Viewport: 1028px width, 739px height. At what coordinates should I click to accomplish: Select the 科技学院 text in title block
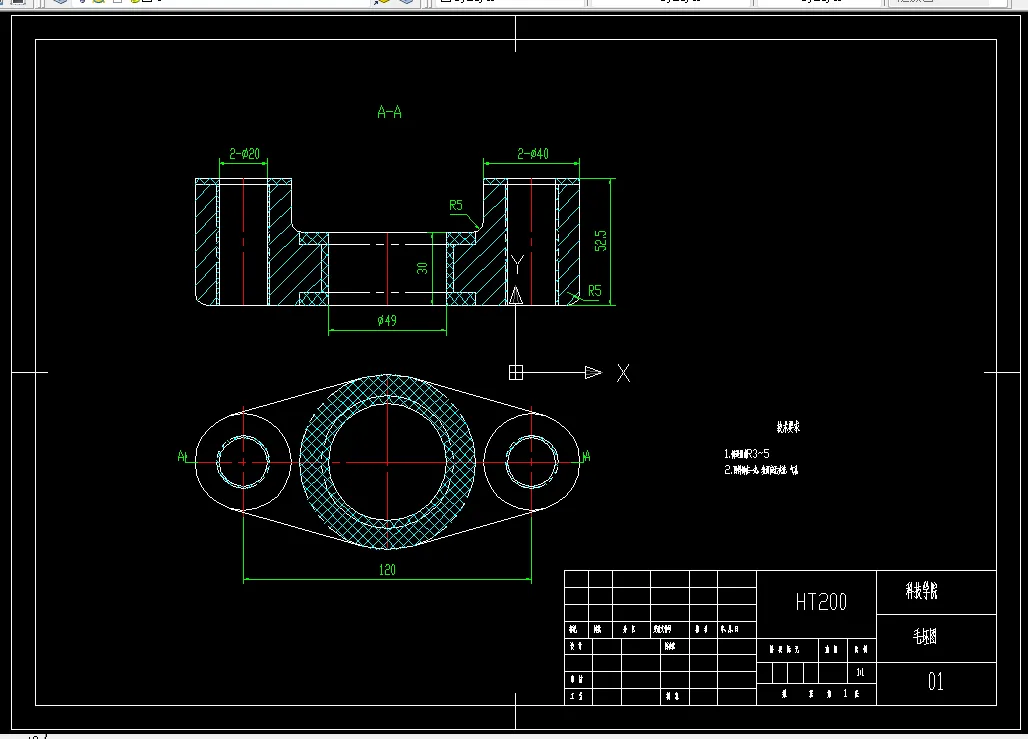point(922,591)
